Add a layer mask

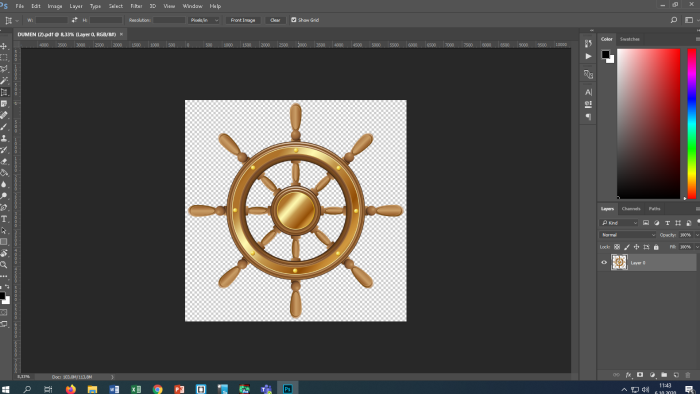640,375
